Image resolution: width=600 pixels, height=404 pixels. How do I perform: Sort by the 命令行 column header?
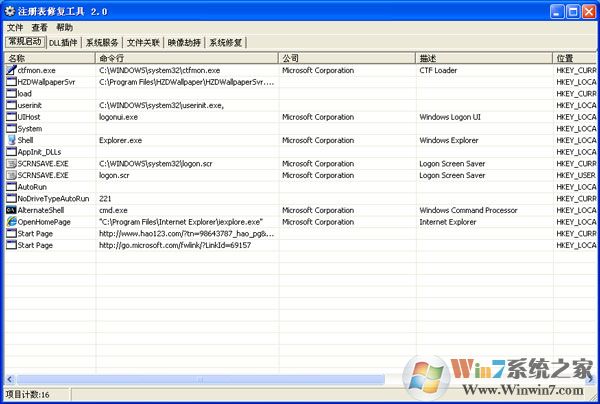tap(187, 58)
